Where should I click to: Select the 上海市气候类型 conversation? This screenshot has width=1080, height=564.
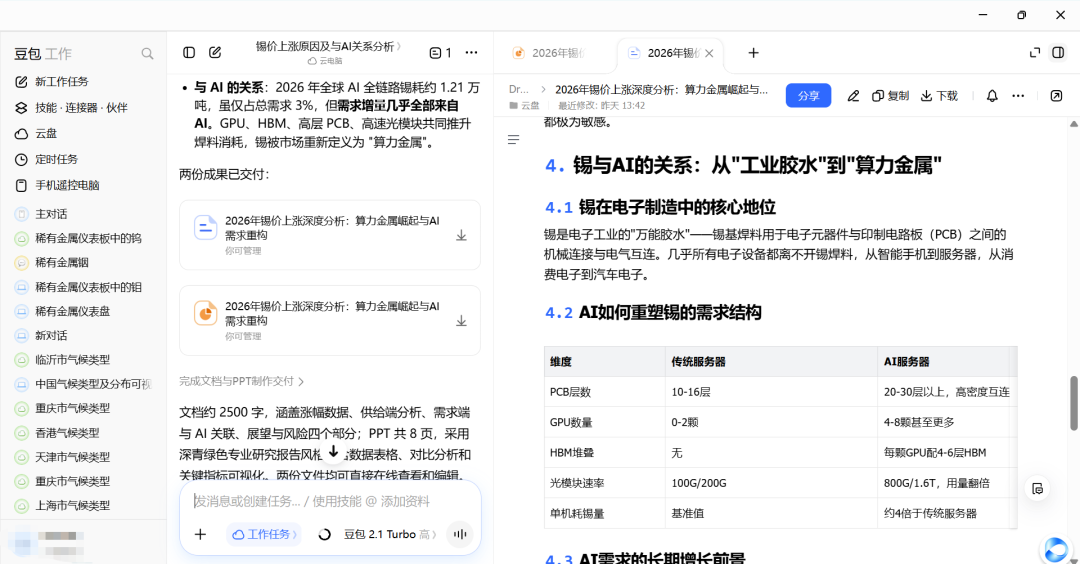coord(83,505)
